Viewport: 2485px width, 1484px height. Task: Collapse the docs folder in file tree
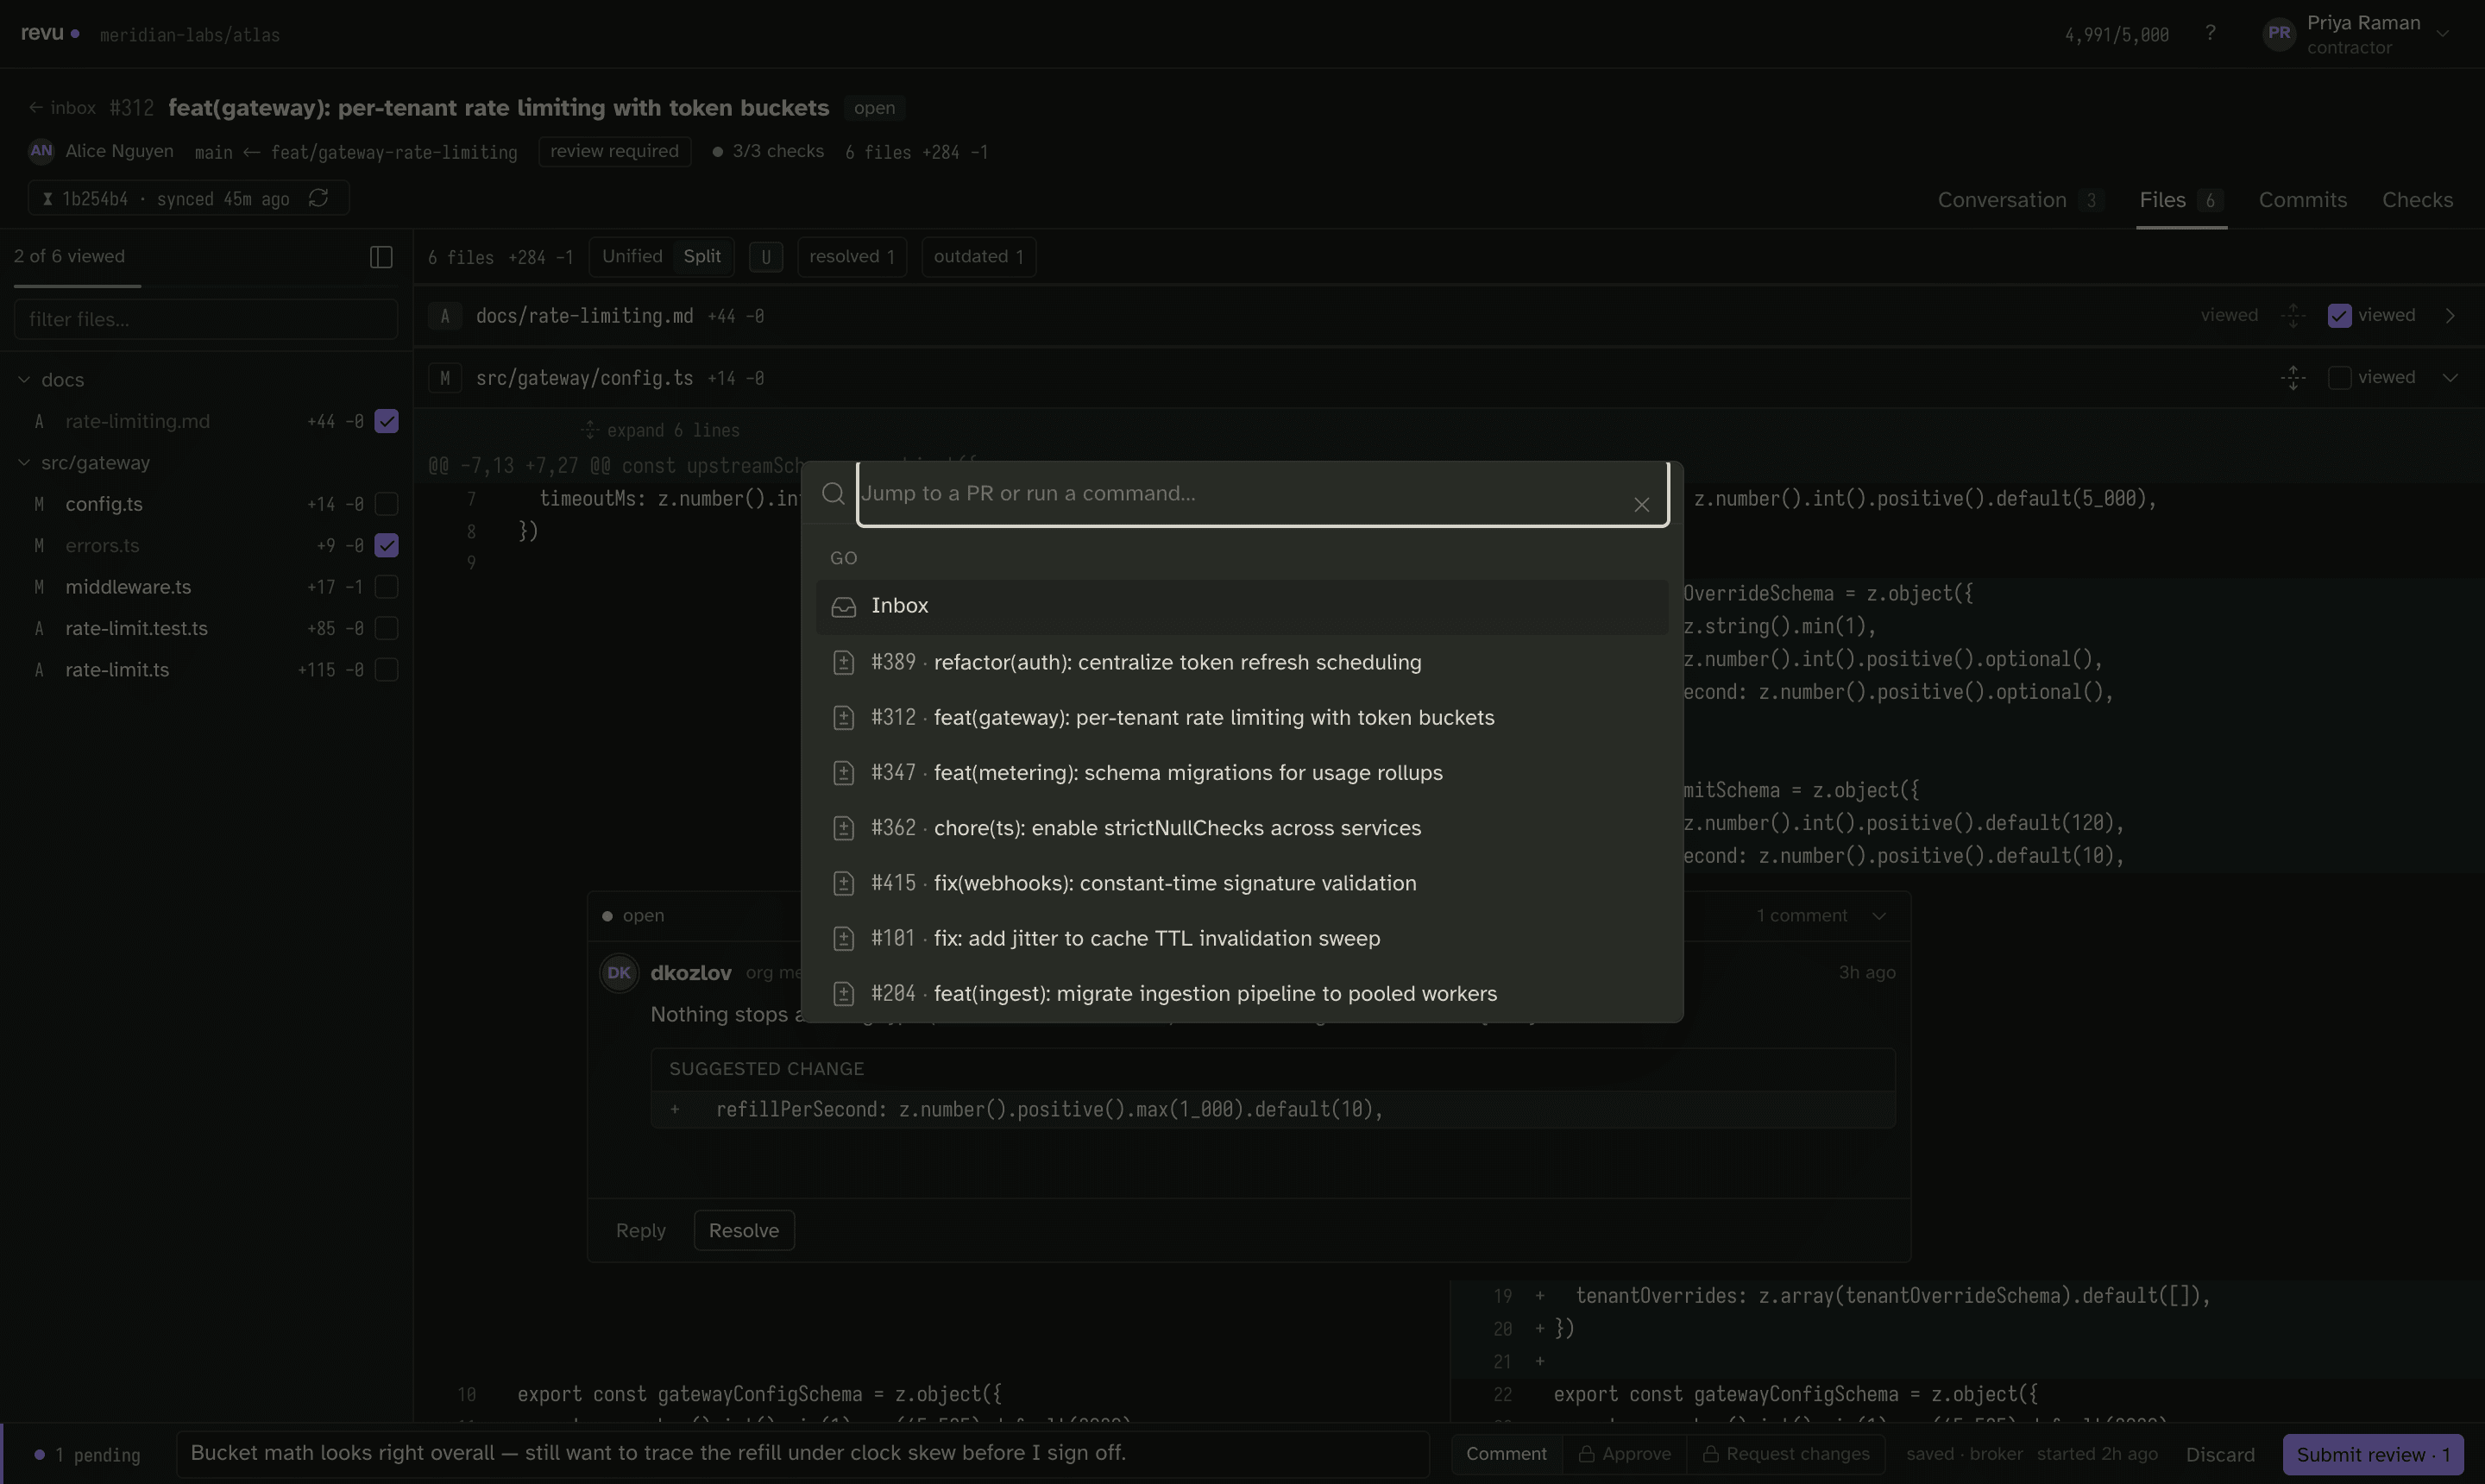click(24, 380)
